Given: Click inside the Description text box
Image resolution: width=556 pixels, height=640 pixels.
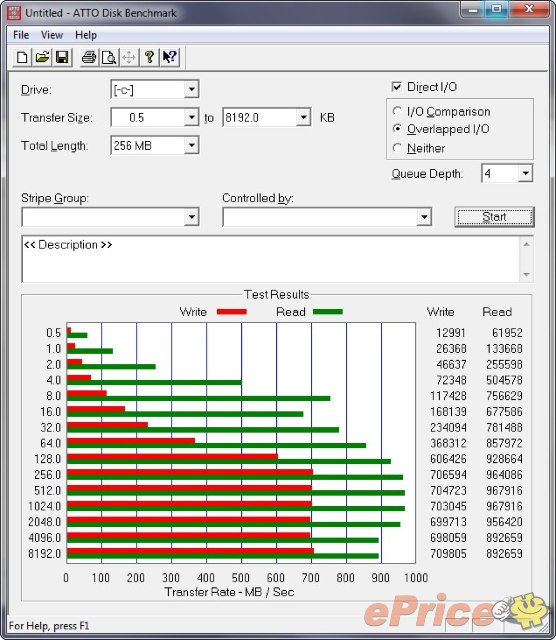Looking at the screenshot, I should (x=270, y=259).
